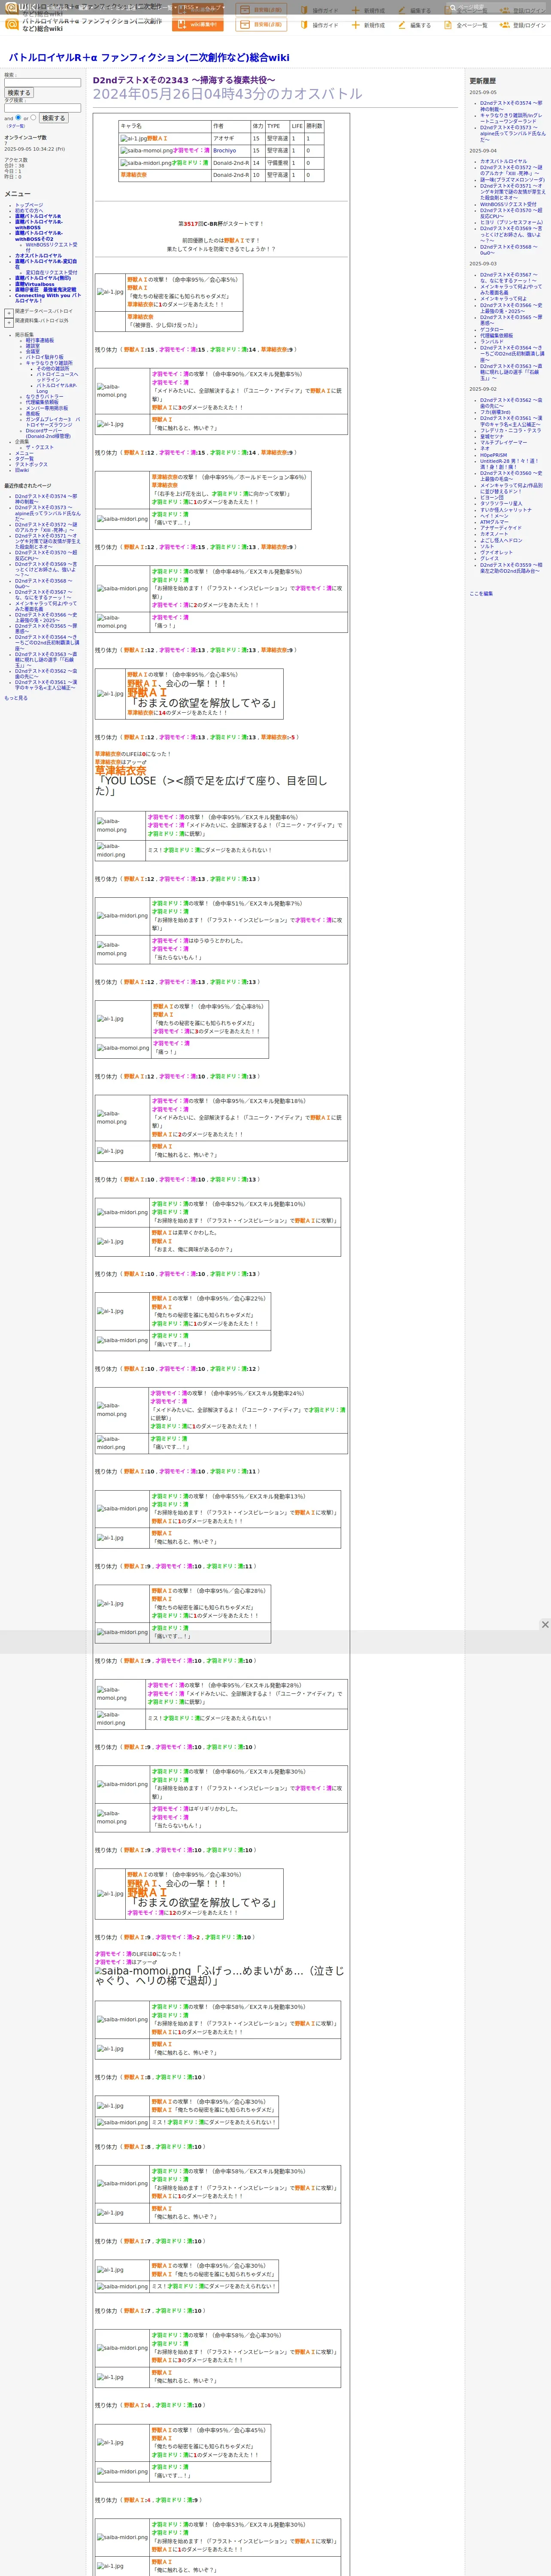Open カオスバトルロイヤル in the left menu
The image size is (551, 2576).
38,256
